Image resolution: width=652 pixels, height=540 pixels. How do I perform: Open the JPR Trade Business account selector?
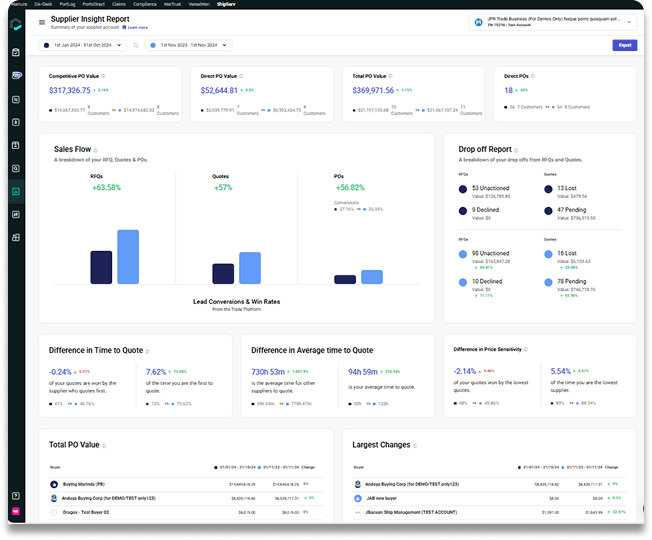pyautogui.click(x=553, y=22)
